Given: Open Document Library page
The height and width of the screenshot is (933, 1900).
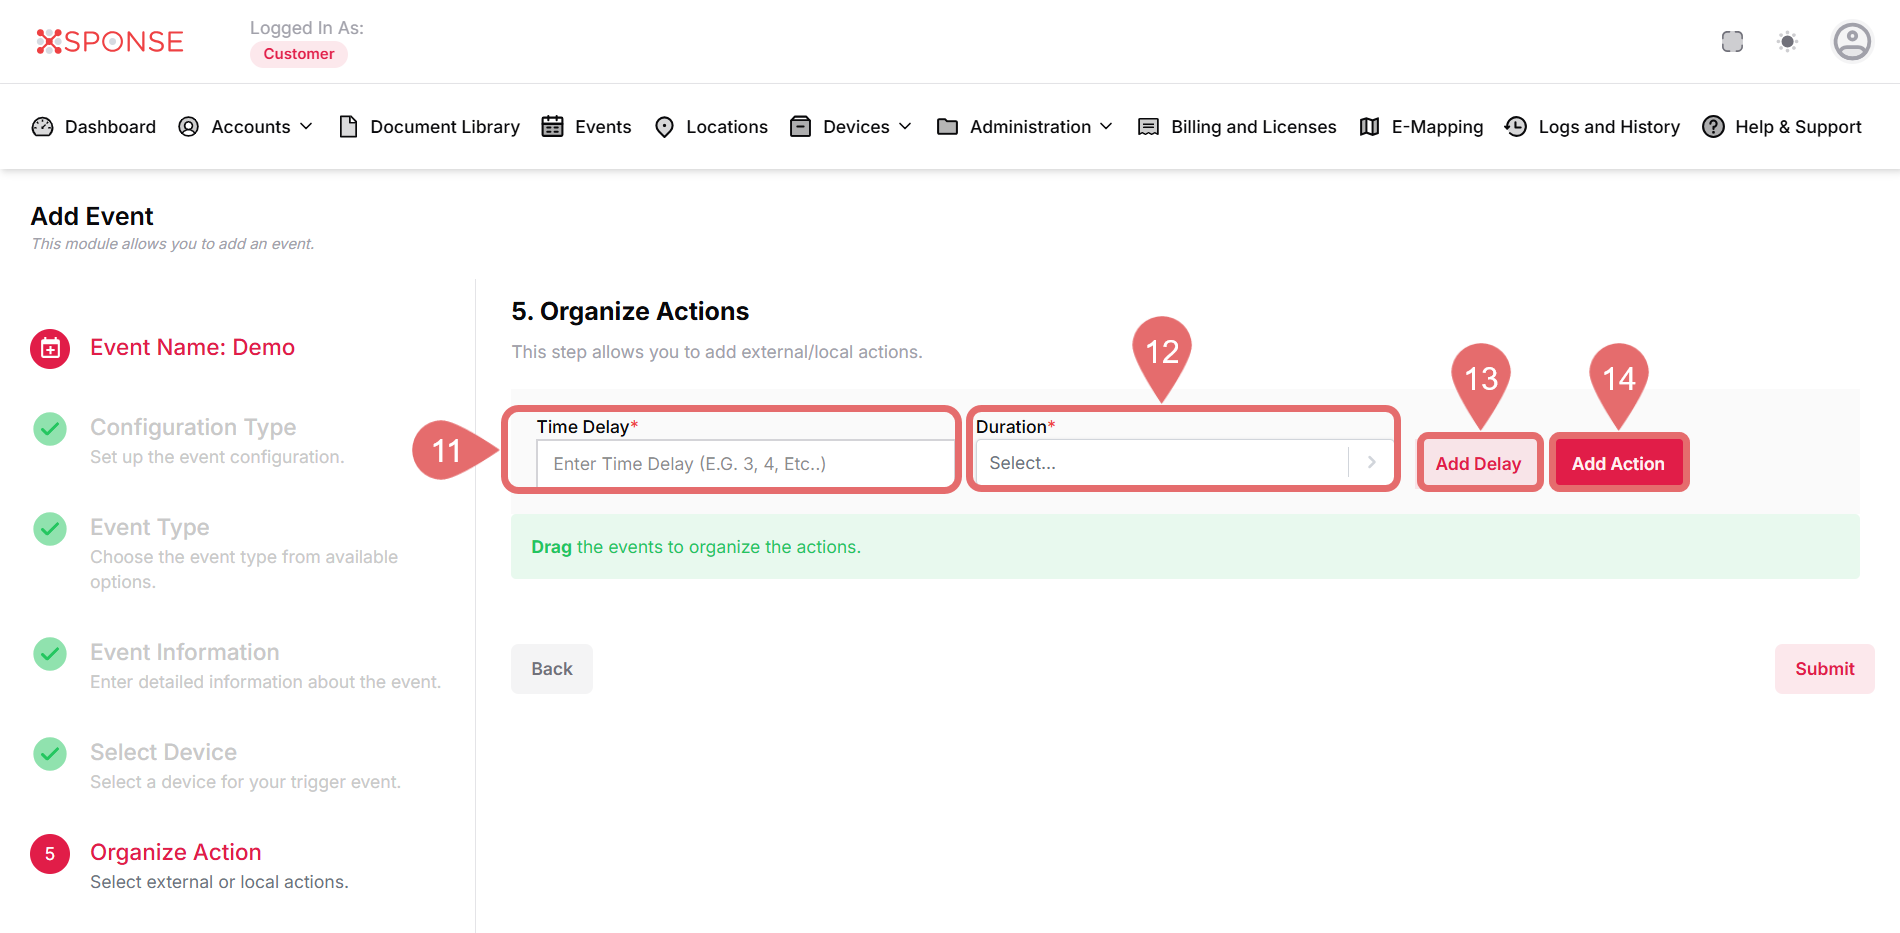Looking at the screenshot, I should point(429,127).
